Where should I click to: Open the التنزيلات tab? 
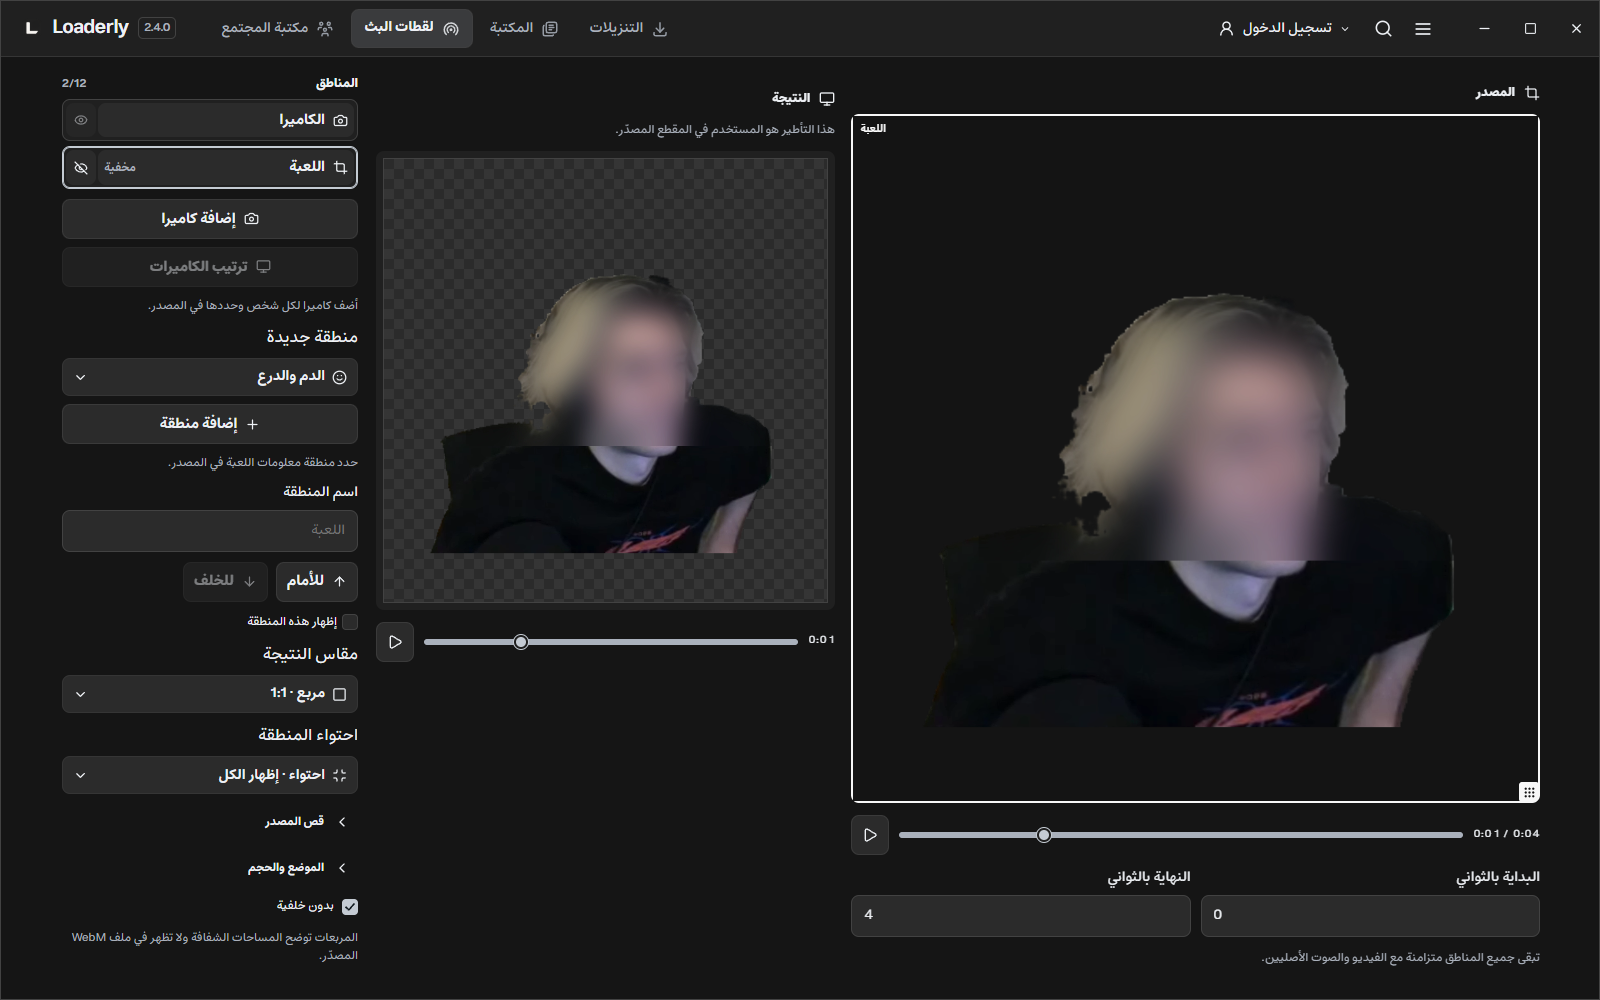(x=628, y=29)
